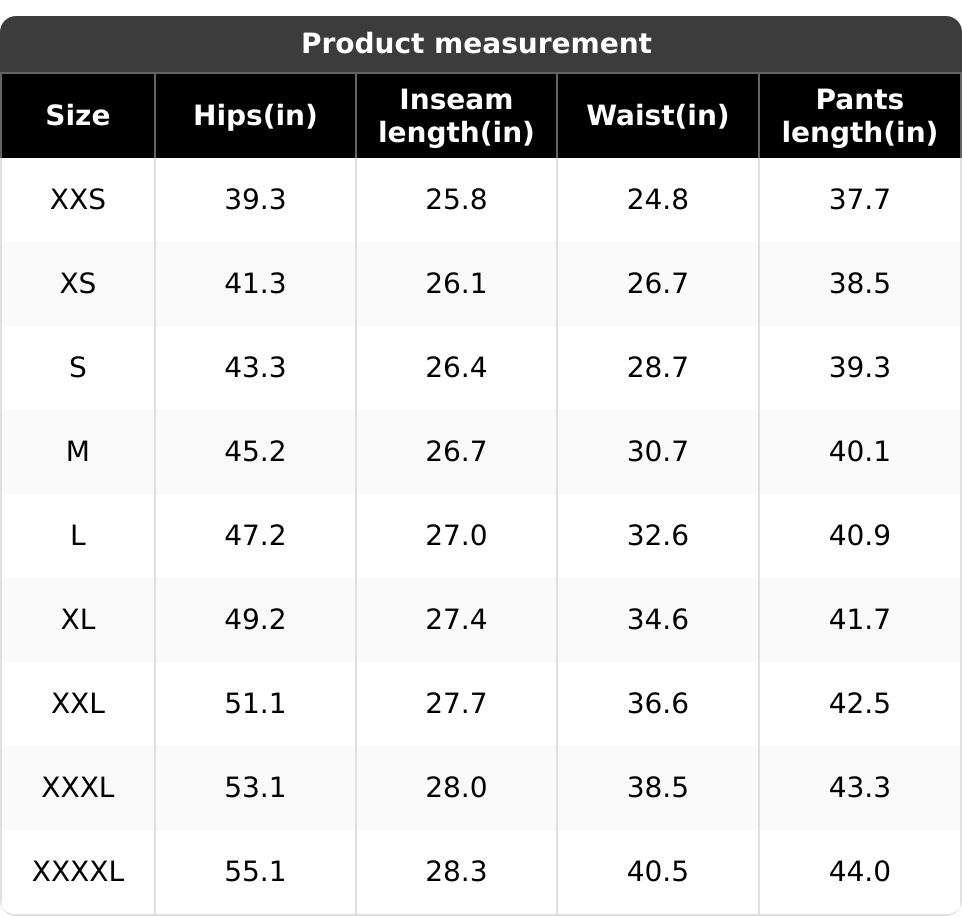
Task: Select the XXL size row label
Action: coord(78,703)
